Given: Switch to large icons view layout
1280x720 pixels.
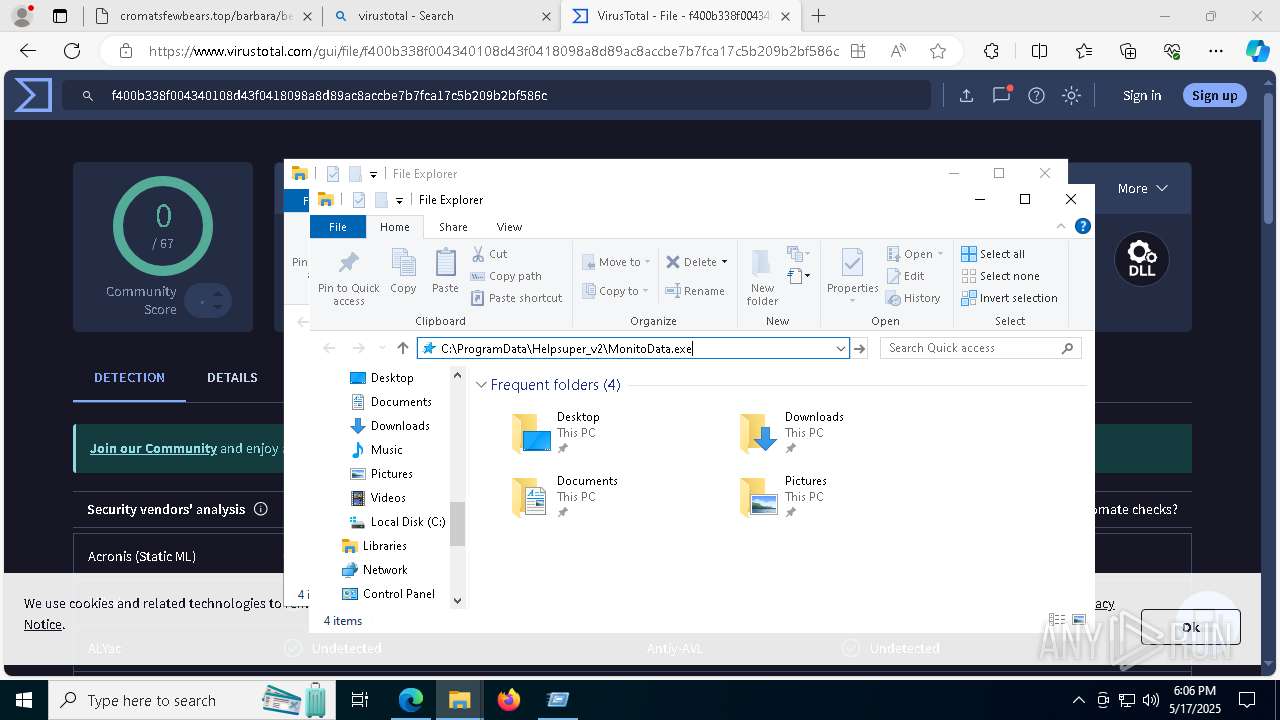Looking at the screenshot, I should click(1079, 621).
